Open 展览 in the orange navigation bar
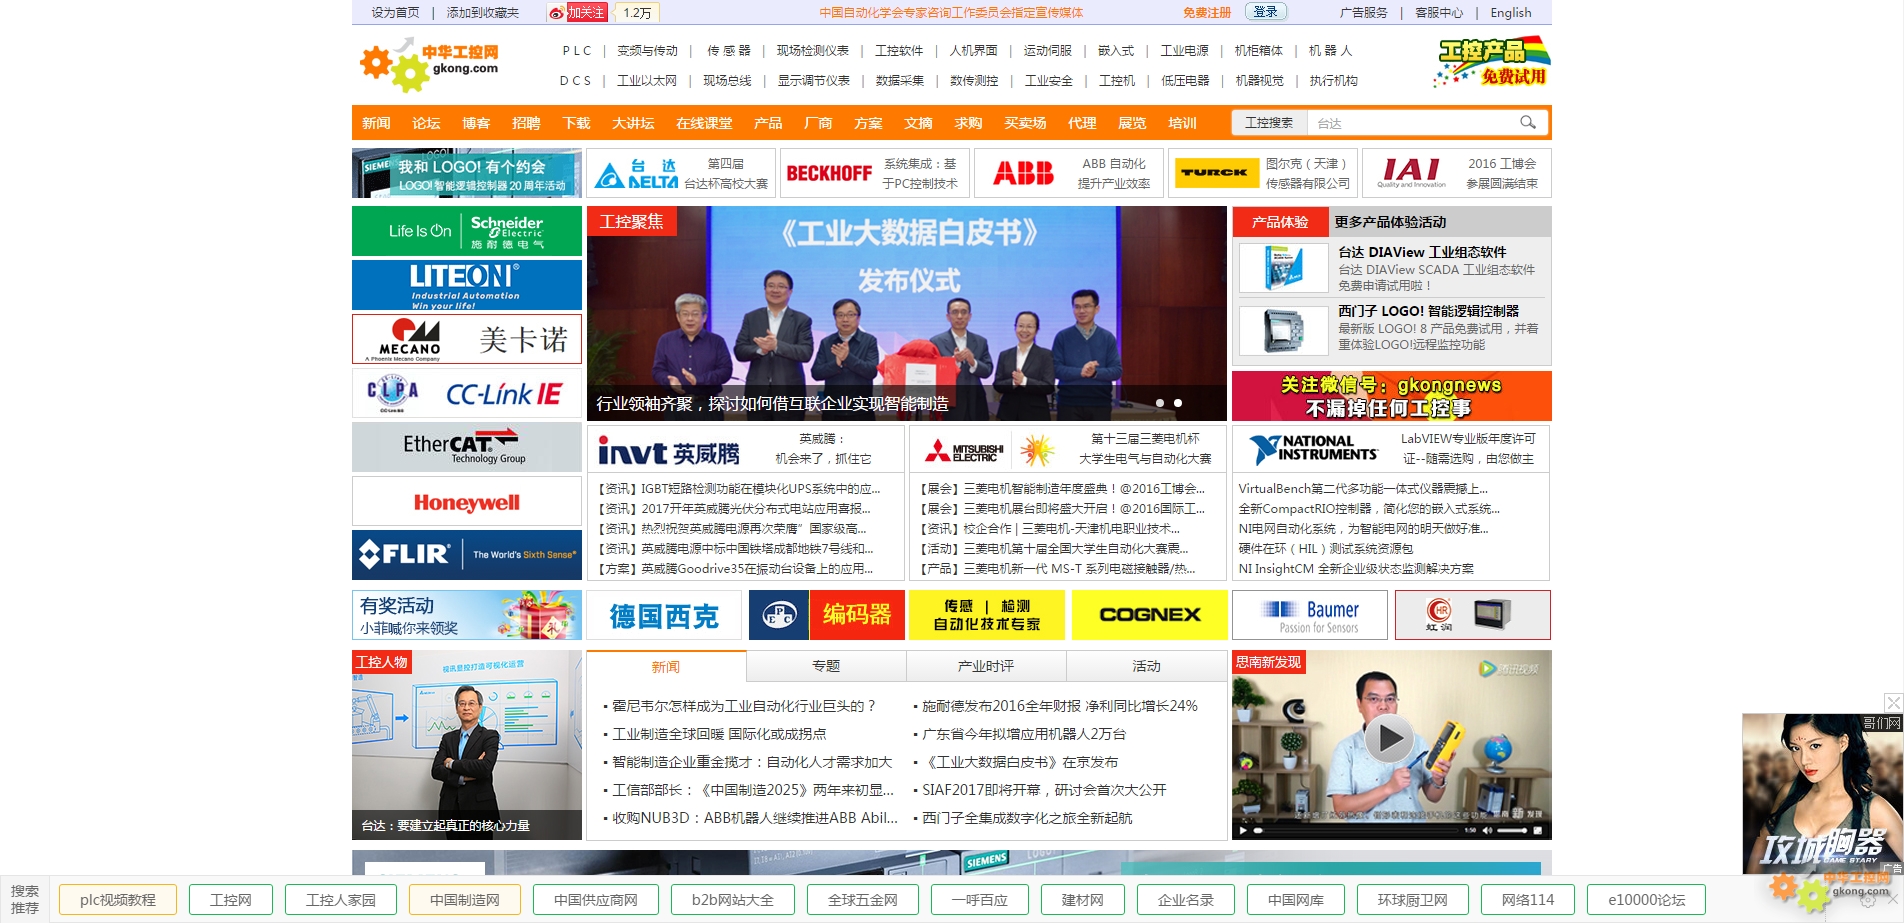 click(x=1132, y=123)
